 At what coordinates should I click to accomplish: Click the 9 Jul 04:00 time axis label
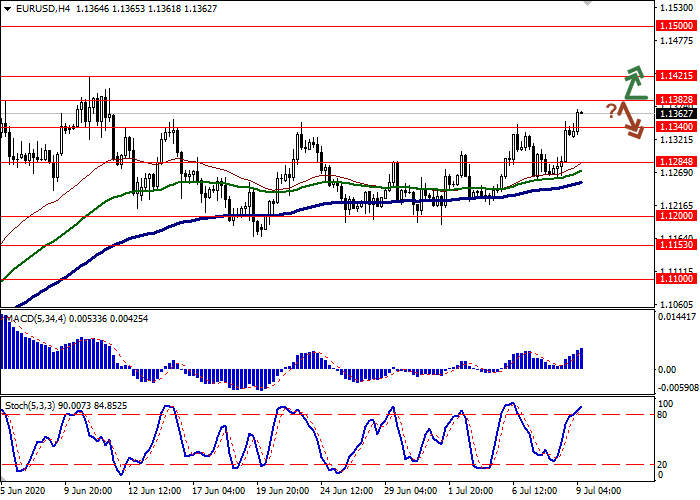[x=596, y=491]
